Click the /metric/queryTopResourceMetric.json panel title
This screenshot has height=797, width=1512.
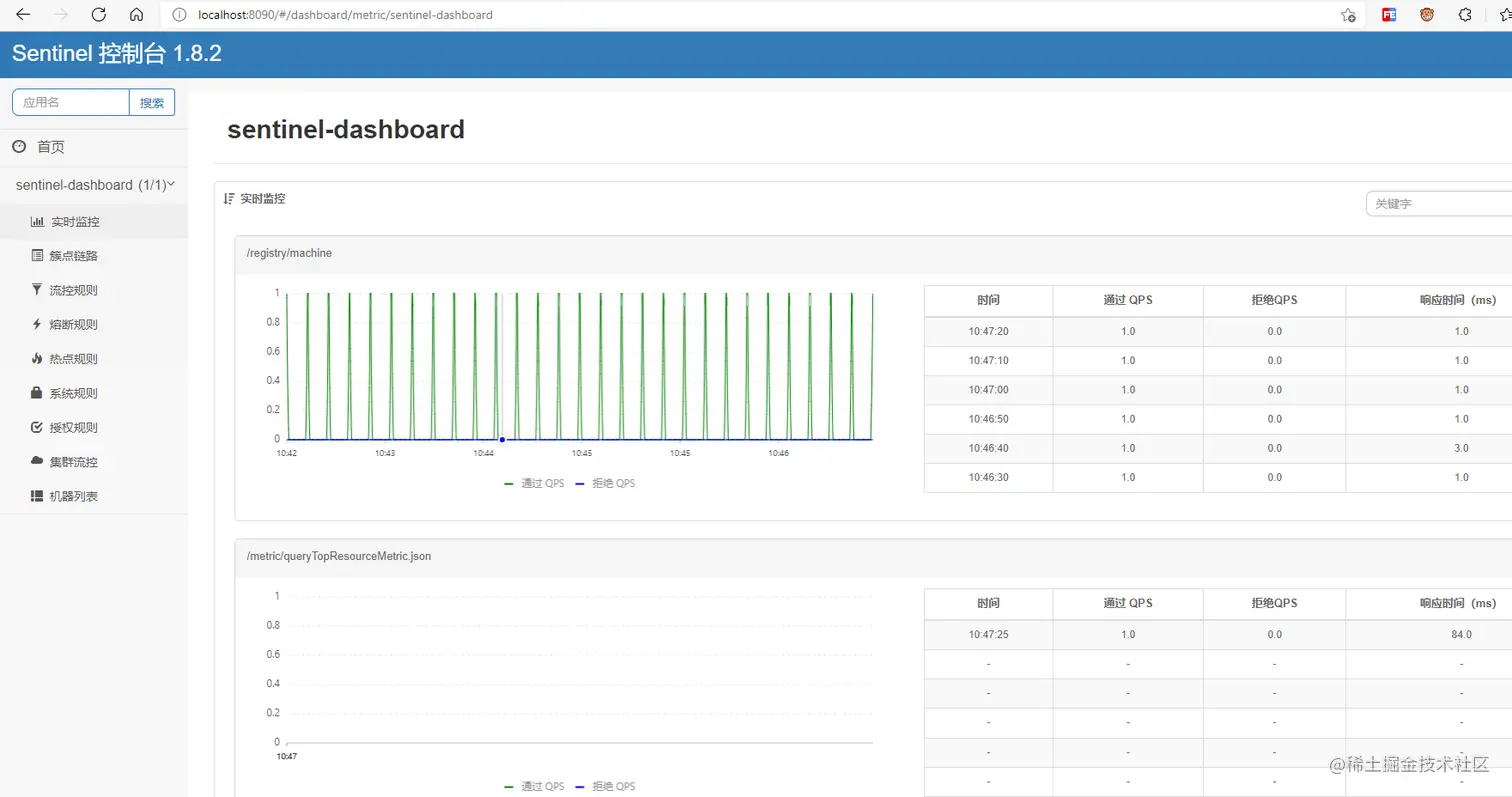(339, 556)
